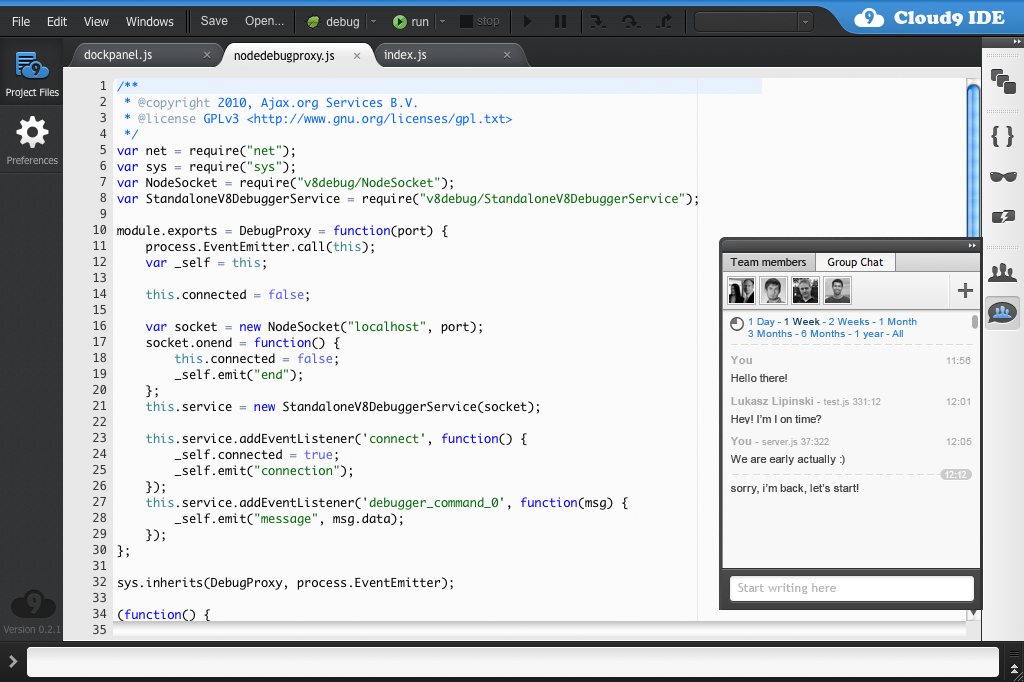Filter chat history to 2 Weeks
1024x682 pixels.
point(848,322)
